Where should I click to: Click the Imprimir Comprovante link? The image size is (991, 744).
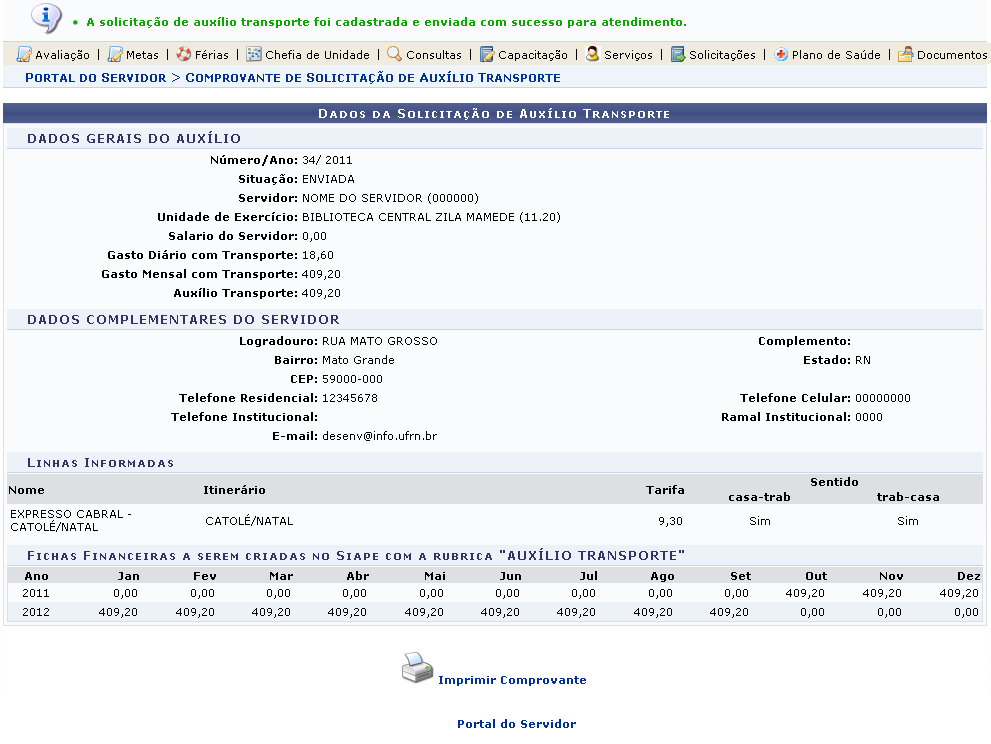click(512, 680)
